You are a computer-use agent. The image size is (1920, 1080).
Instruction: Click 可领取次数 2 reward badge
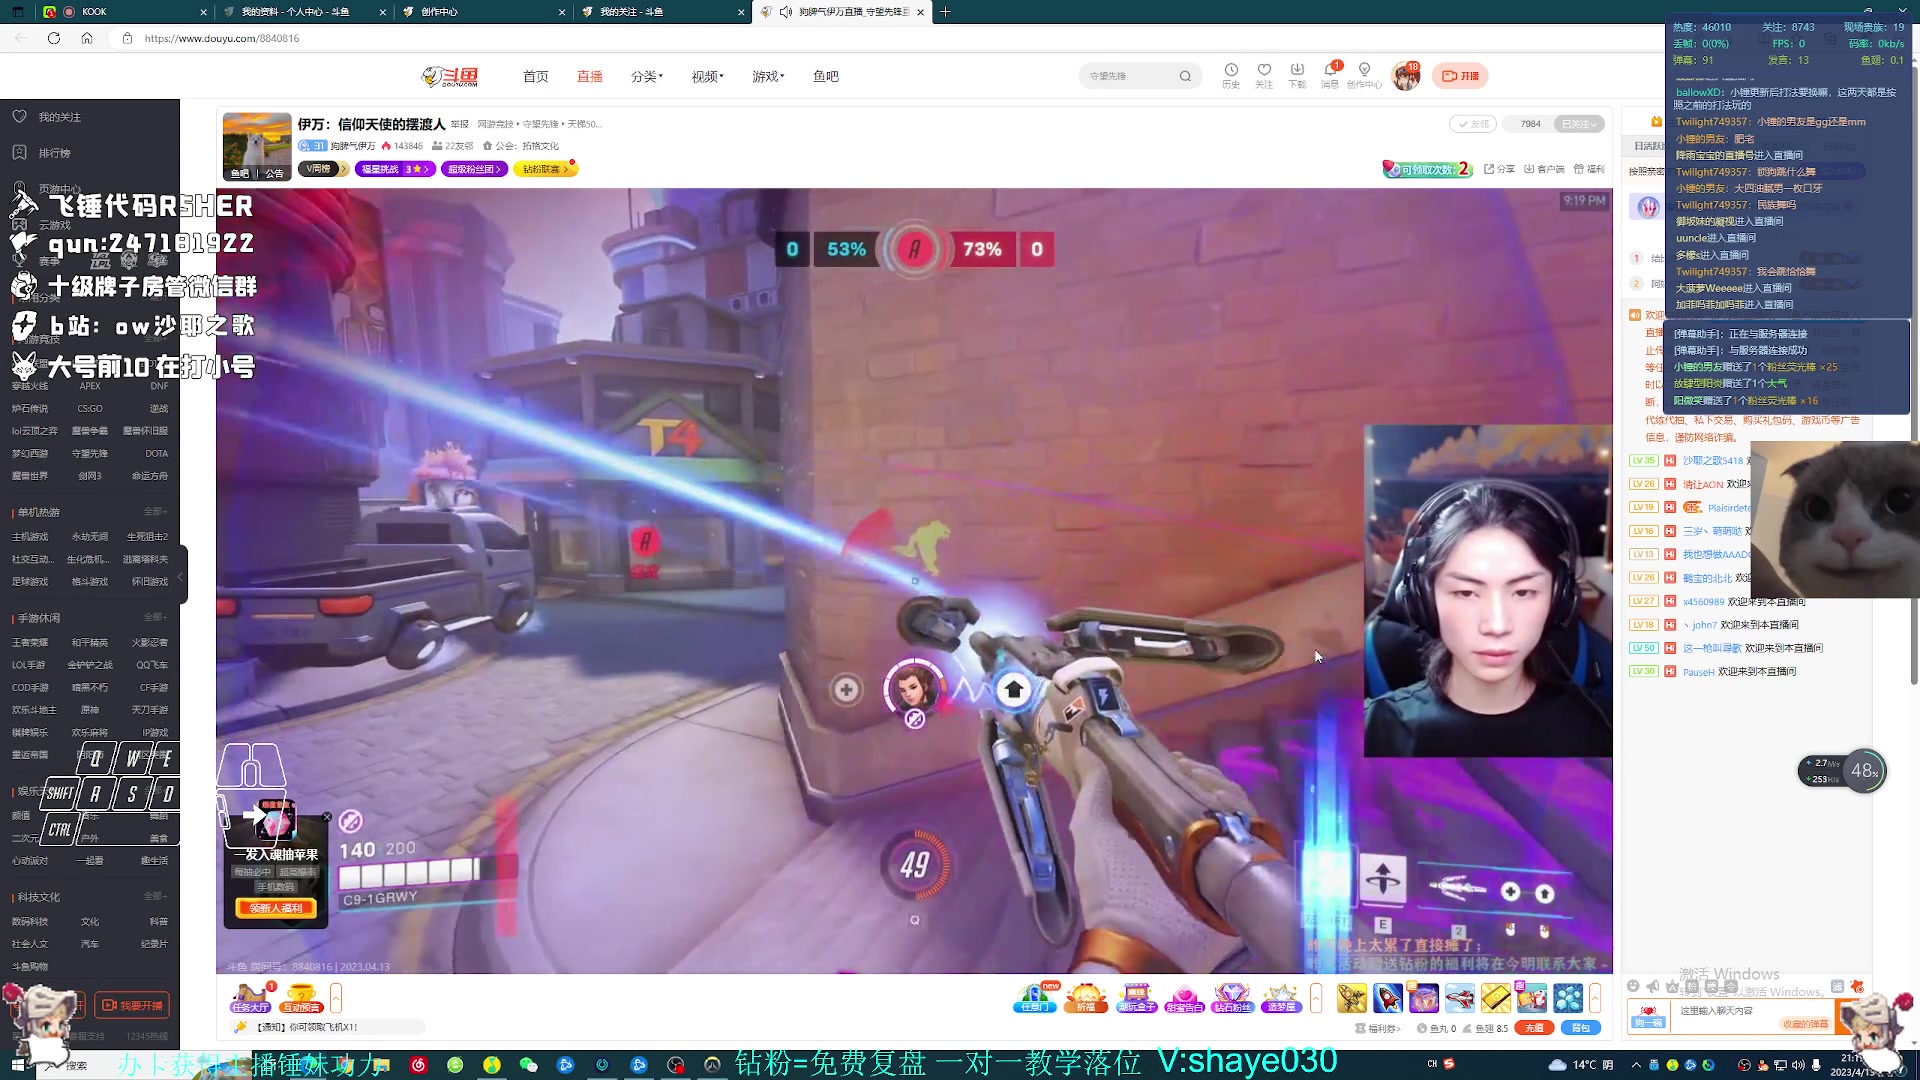point(1426,169)
